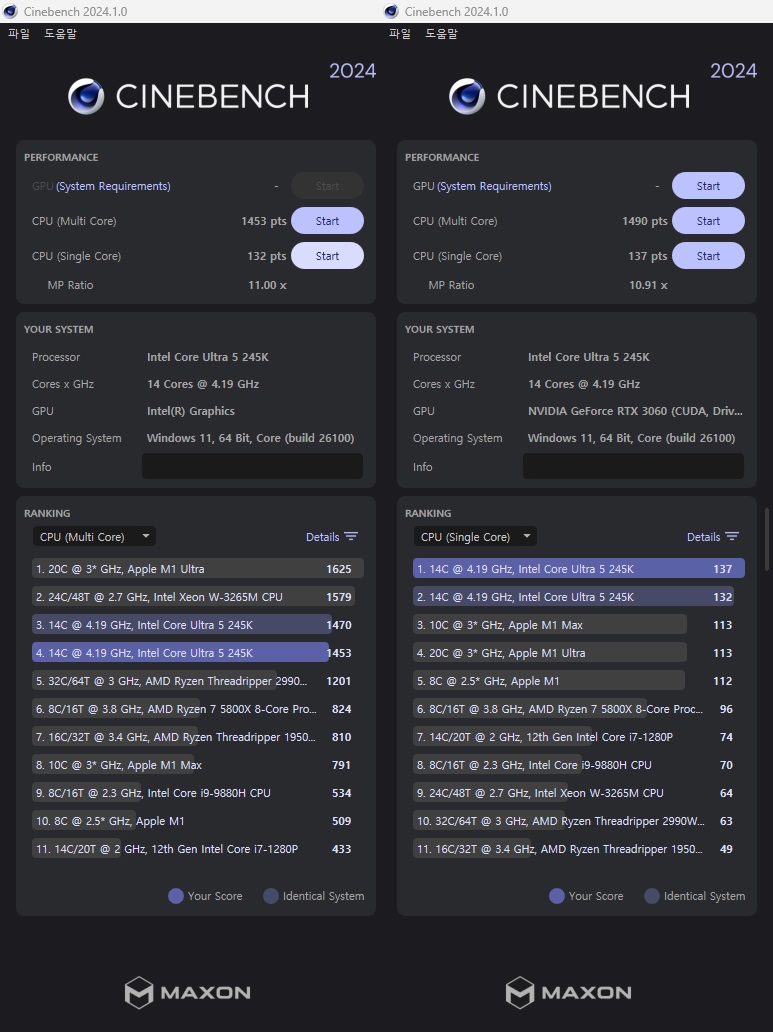Click GPU value Intel(R) Graphics
The image size is (773, 1032).
tap(190, 411)
